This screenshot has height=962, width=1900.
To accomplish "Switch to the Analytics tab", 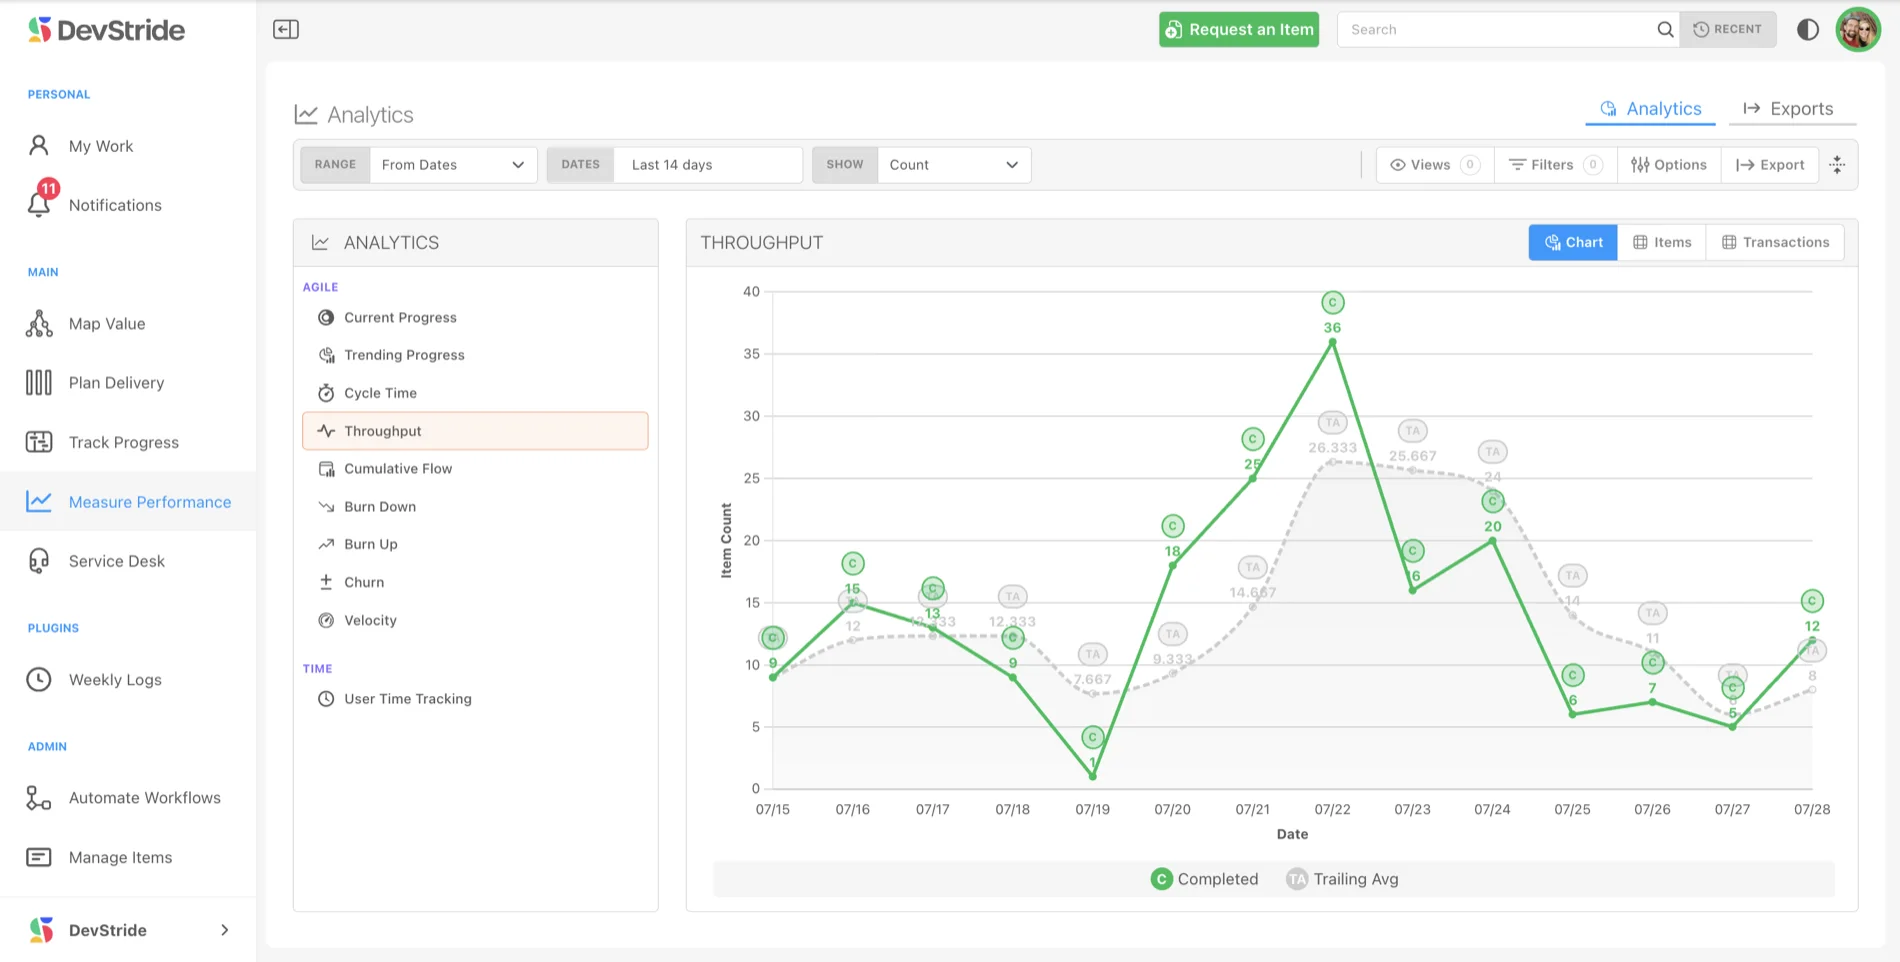I will pyautogui.click(x=1651, y=109).
